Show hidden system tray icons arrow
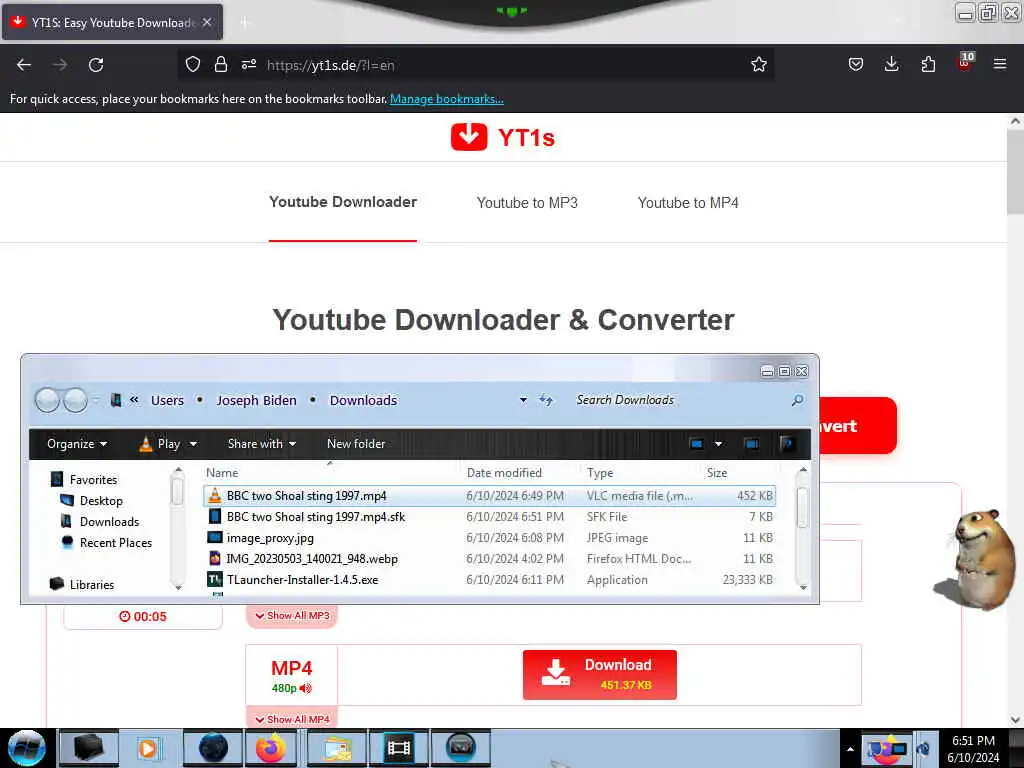 point(850,749)
